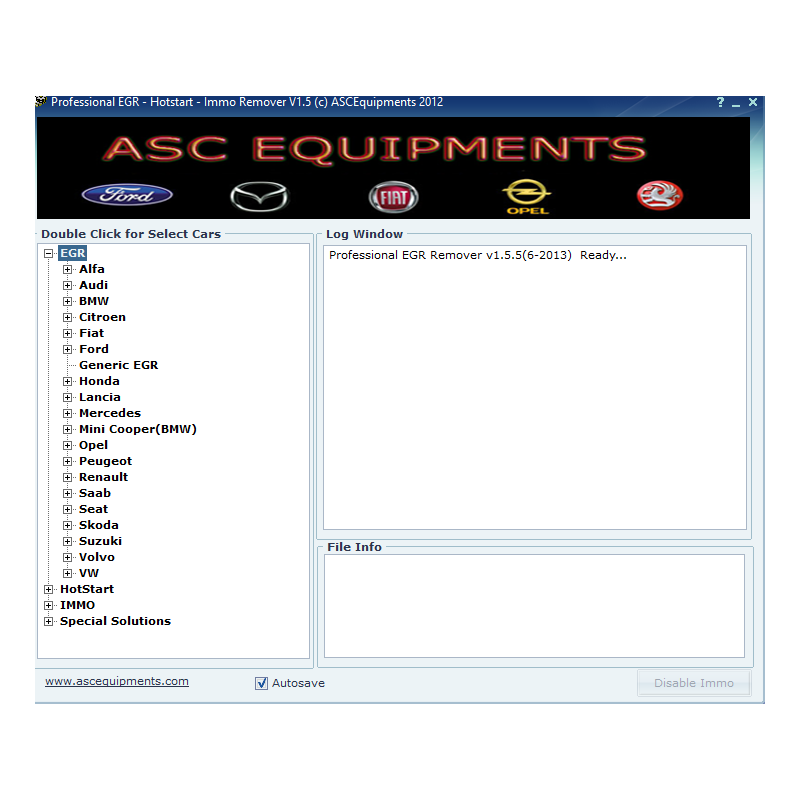Expand the HotStart category
The width and height of the screenshot is (800, 800).
pos(48,589)
